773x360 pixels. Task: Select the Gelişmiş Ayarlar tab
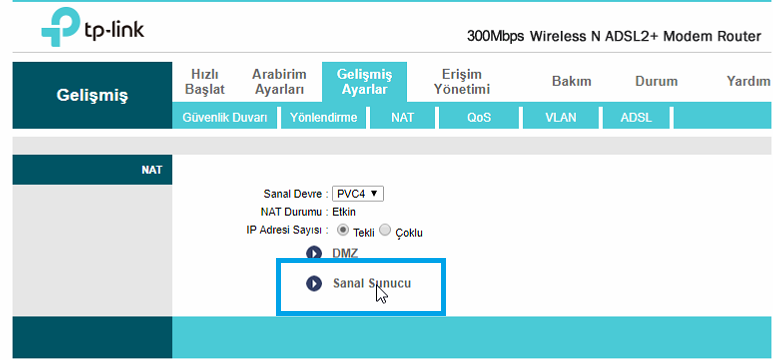[x=364, y=82]
